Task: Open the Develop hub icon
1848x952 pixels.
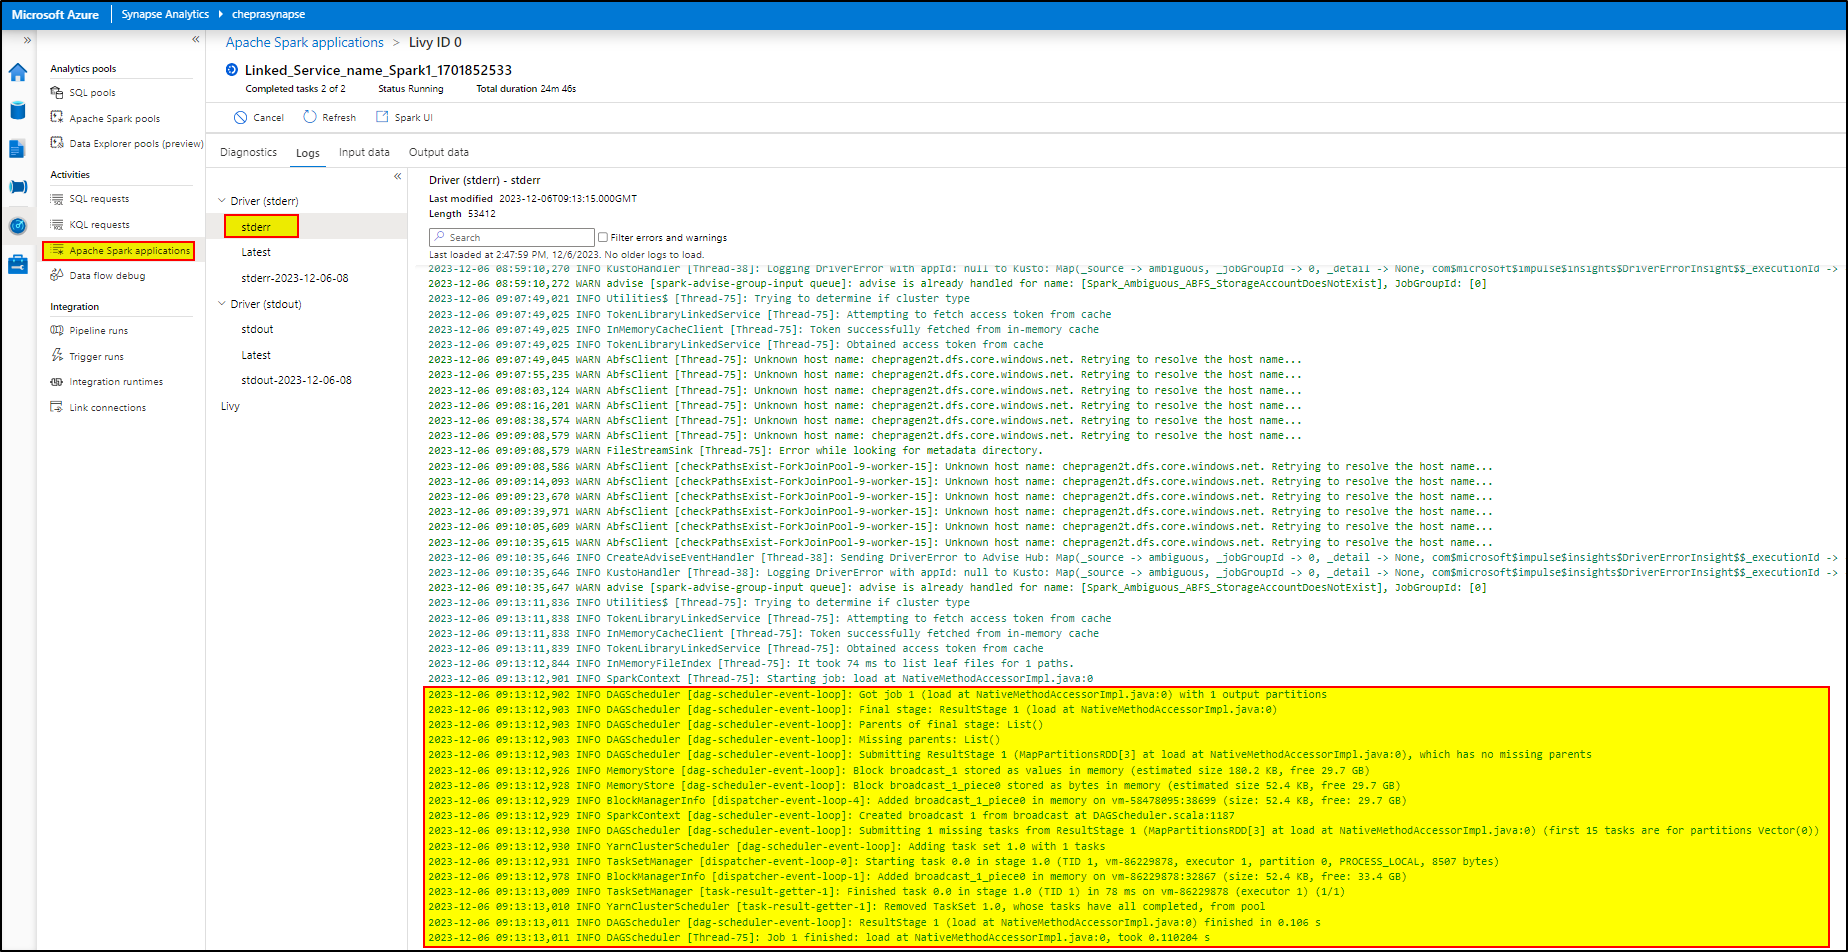Action: [17, 148]
